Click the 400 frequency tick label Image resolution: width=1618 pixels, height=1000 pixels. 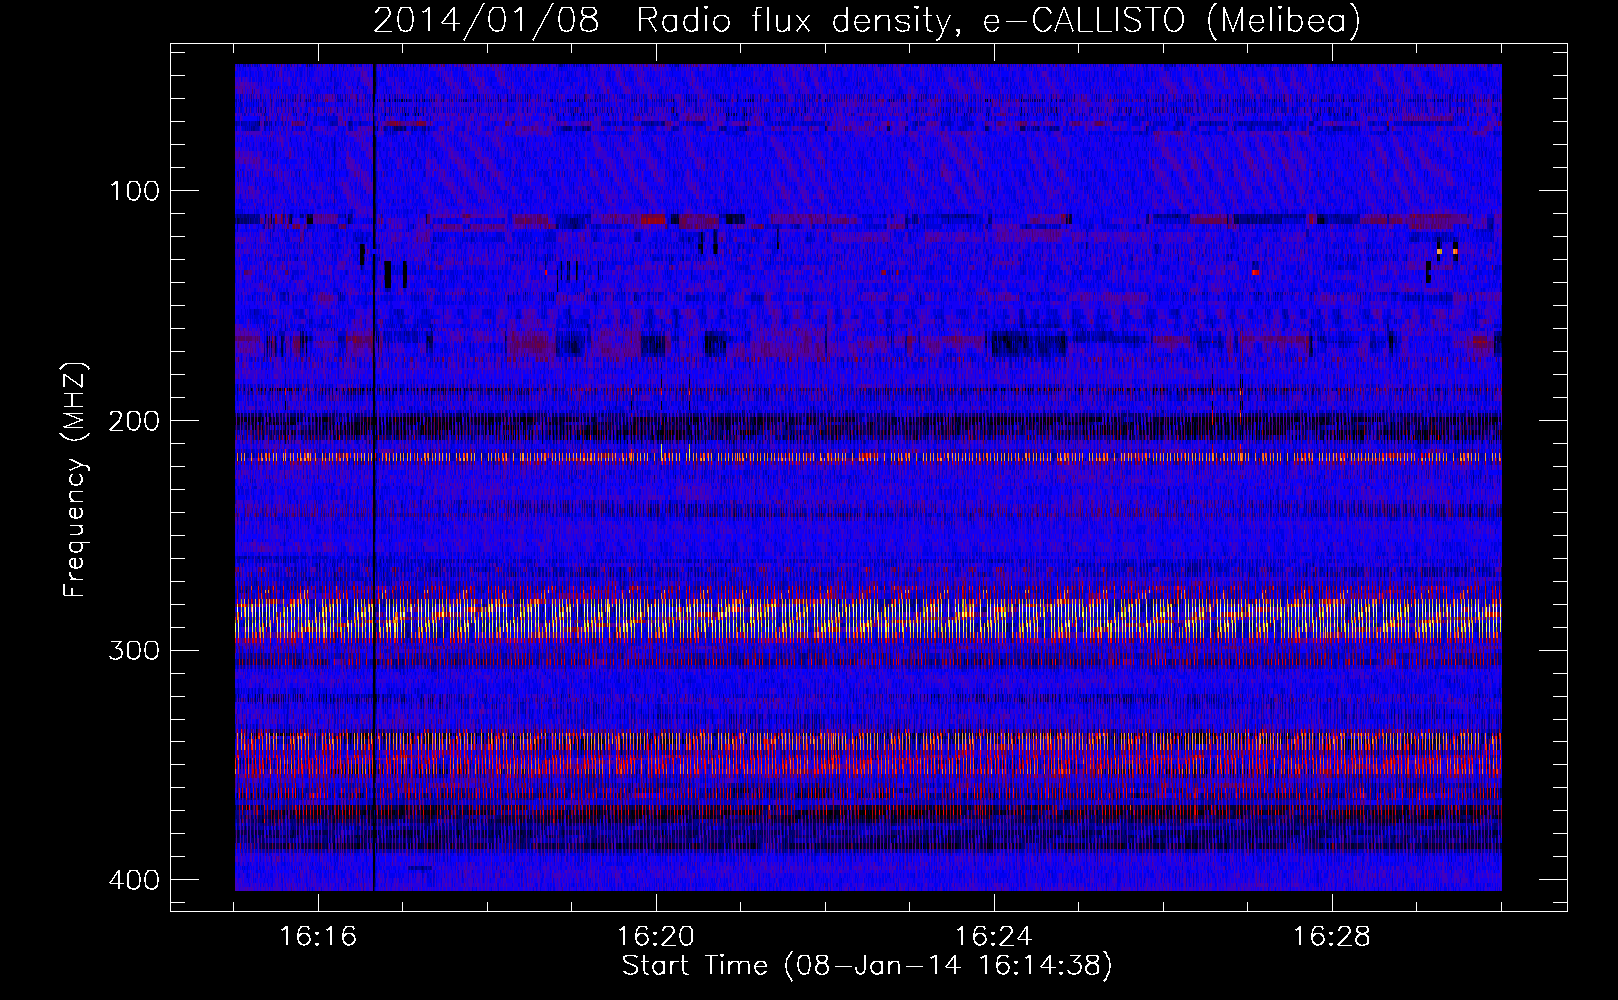point(133,880)
